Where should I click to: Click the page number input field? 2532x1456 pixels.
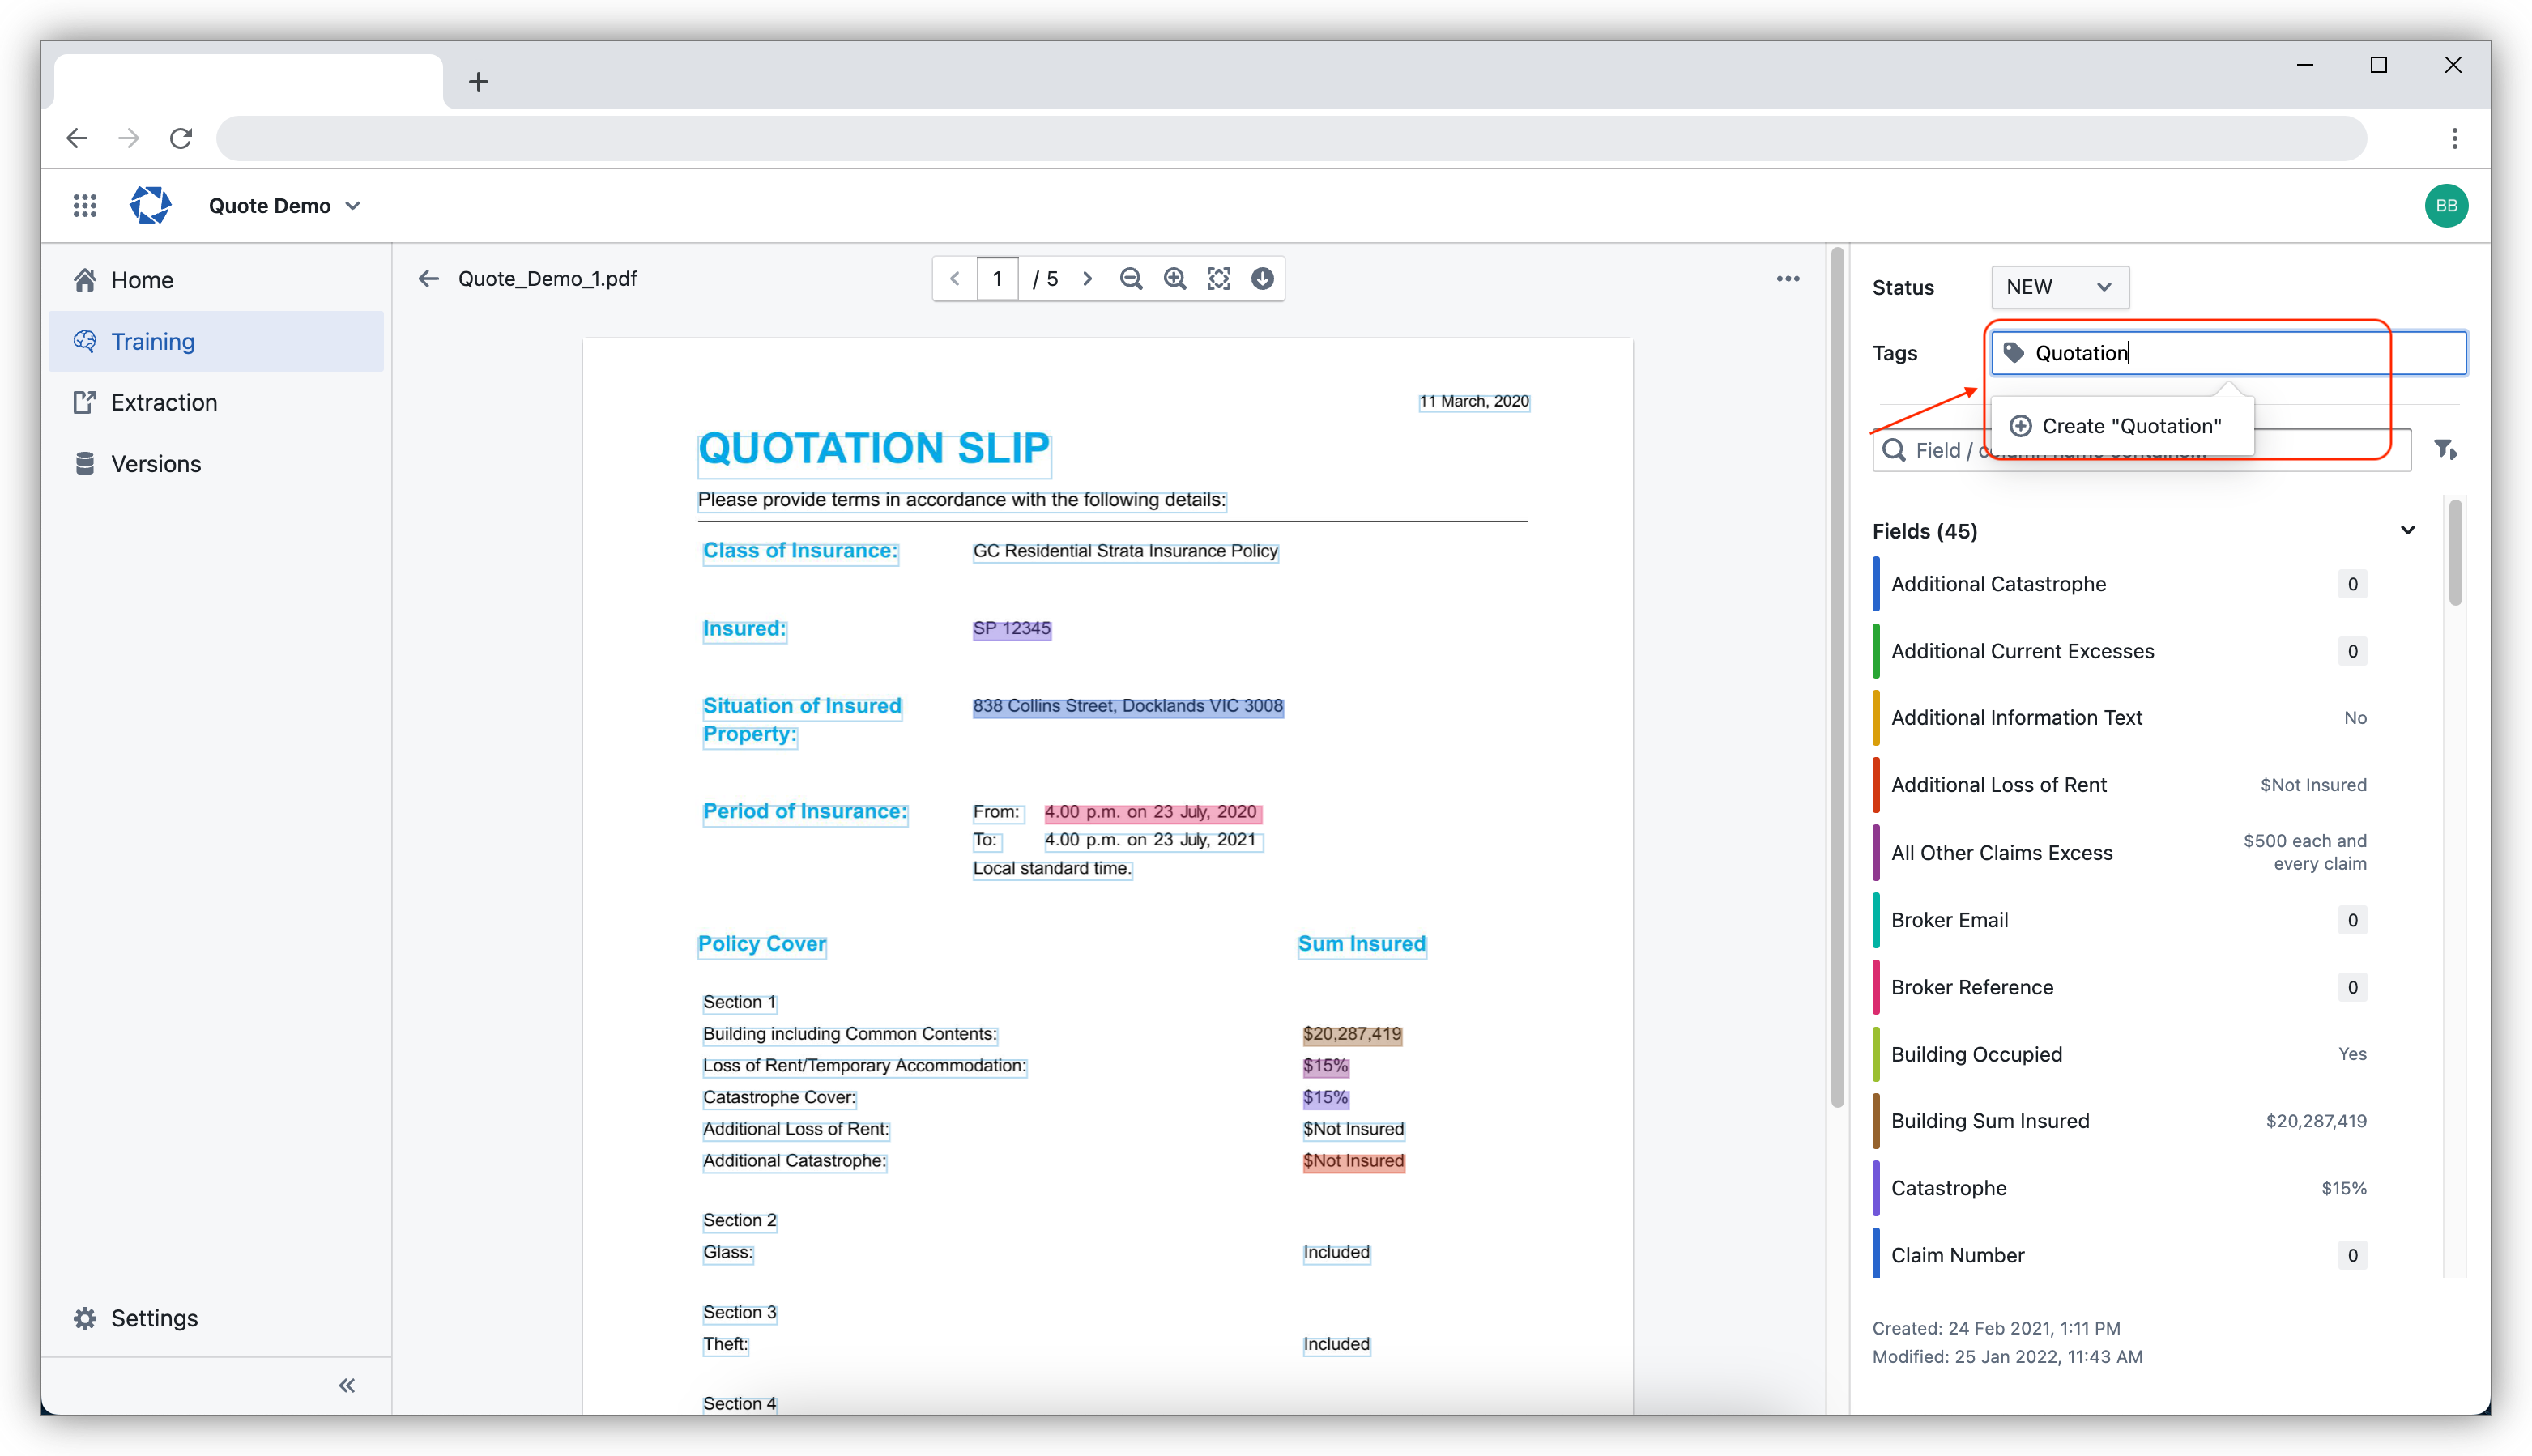pos(998,279)
